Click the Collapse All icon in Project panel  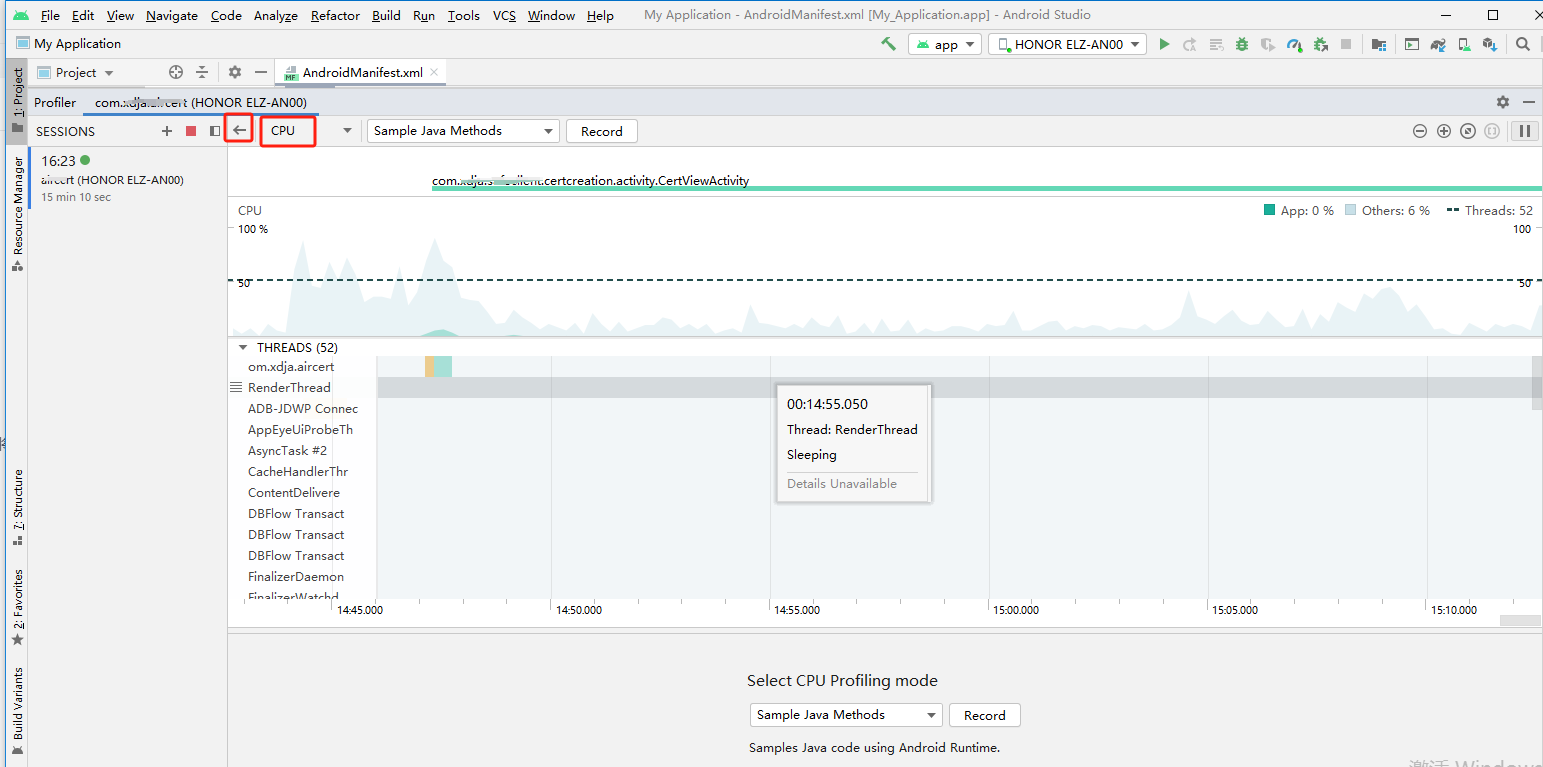click(x=202, y=72)
